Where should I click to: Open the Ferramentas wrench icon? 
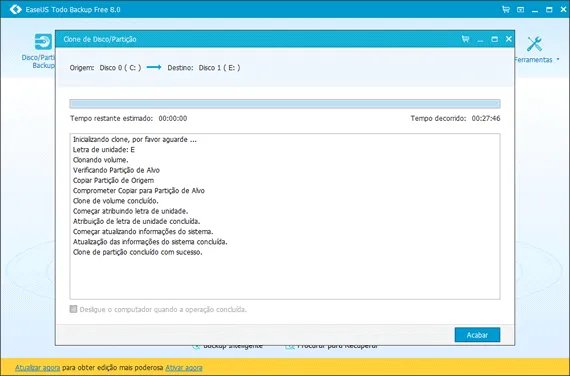tap(534, 44)
